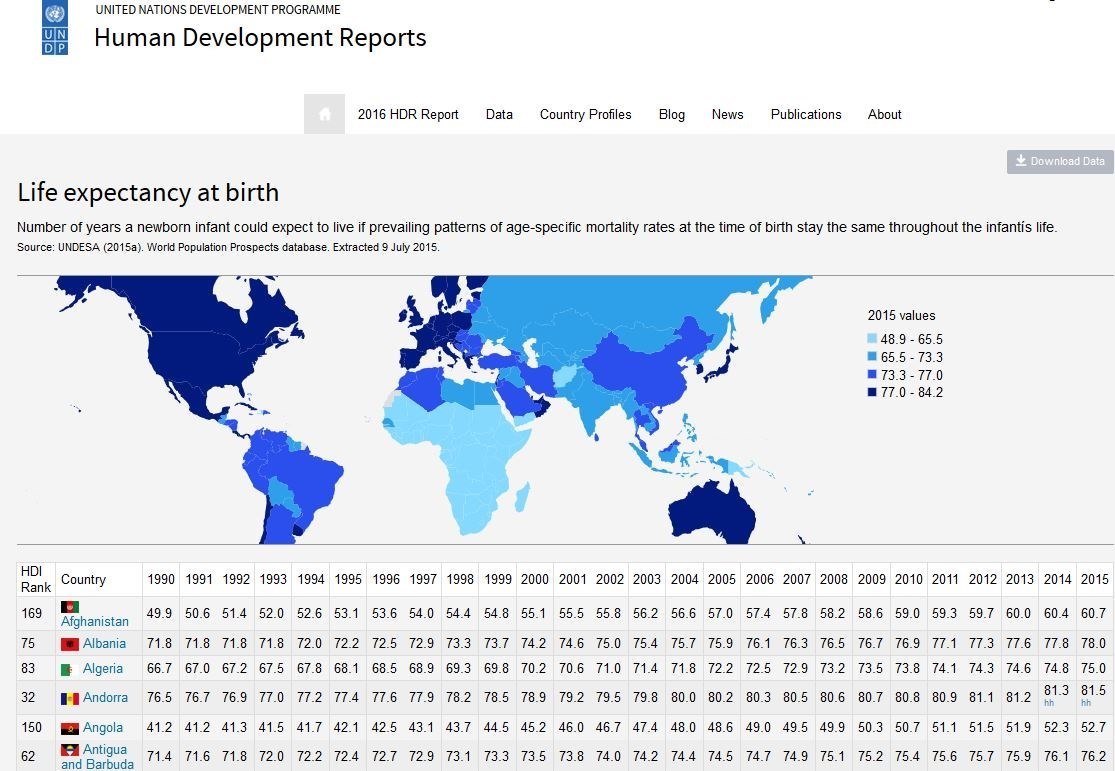This screenshot has height=771, width=1115.
Task: Click the darkest 77.0 - 84.2 legend swatch
Action: pyautogui.click(x=872, y=393)
